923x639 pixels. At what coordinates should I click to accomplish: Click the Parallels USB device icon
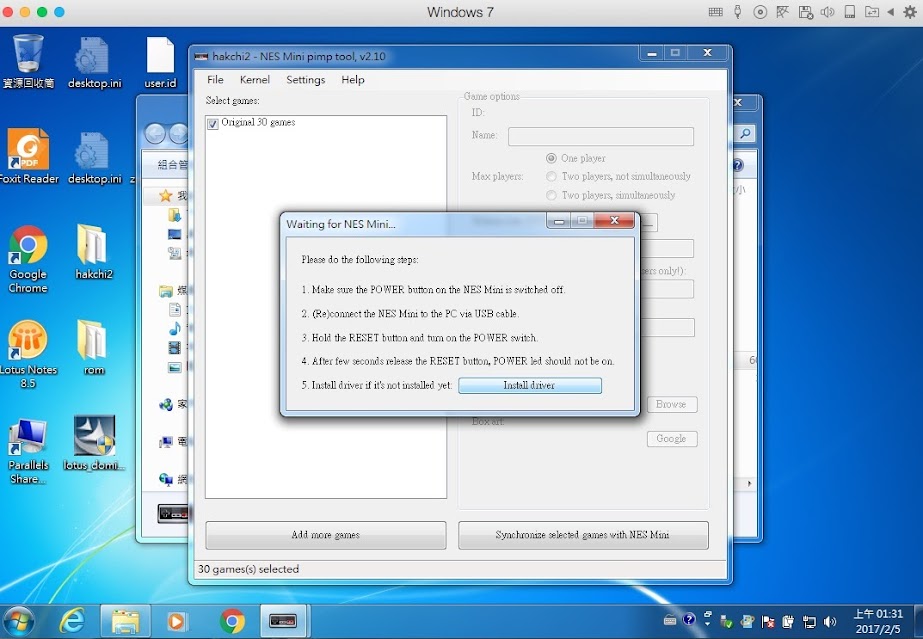point(738,12)
